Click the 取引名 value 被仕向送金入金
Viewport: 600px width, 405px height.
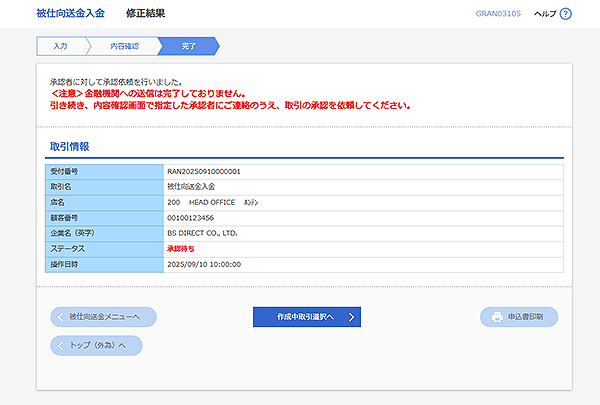click(x=191, y=187)
